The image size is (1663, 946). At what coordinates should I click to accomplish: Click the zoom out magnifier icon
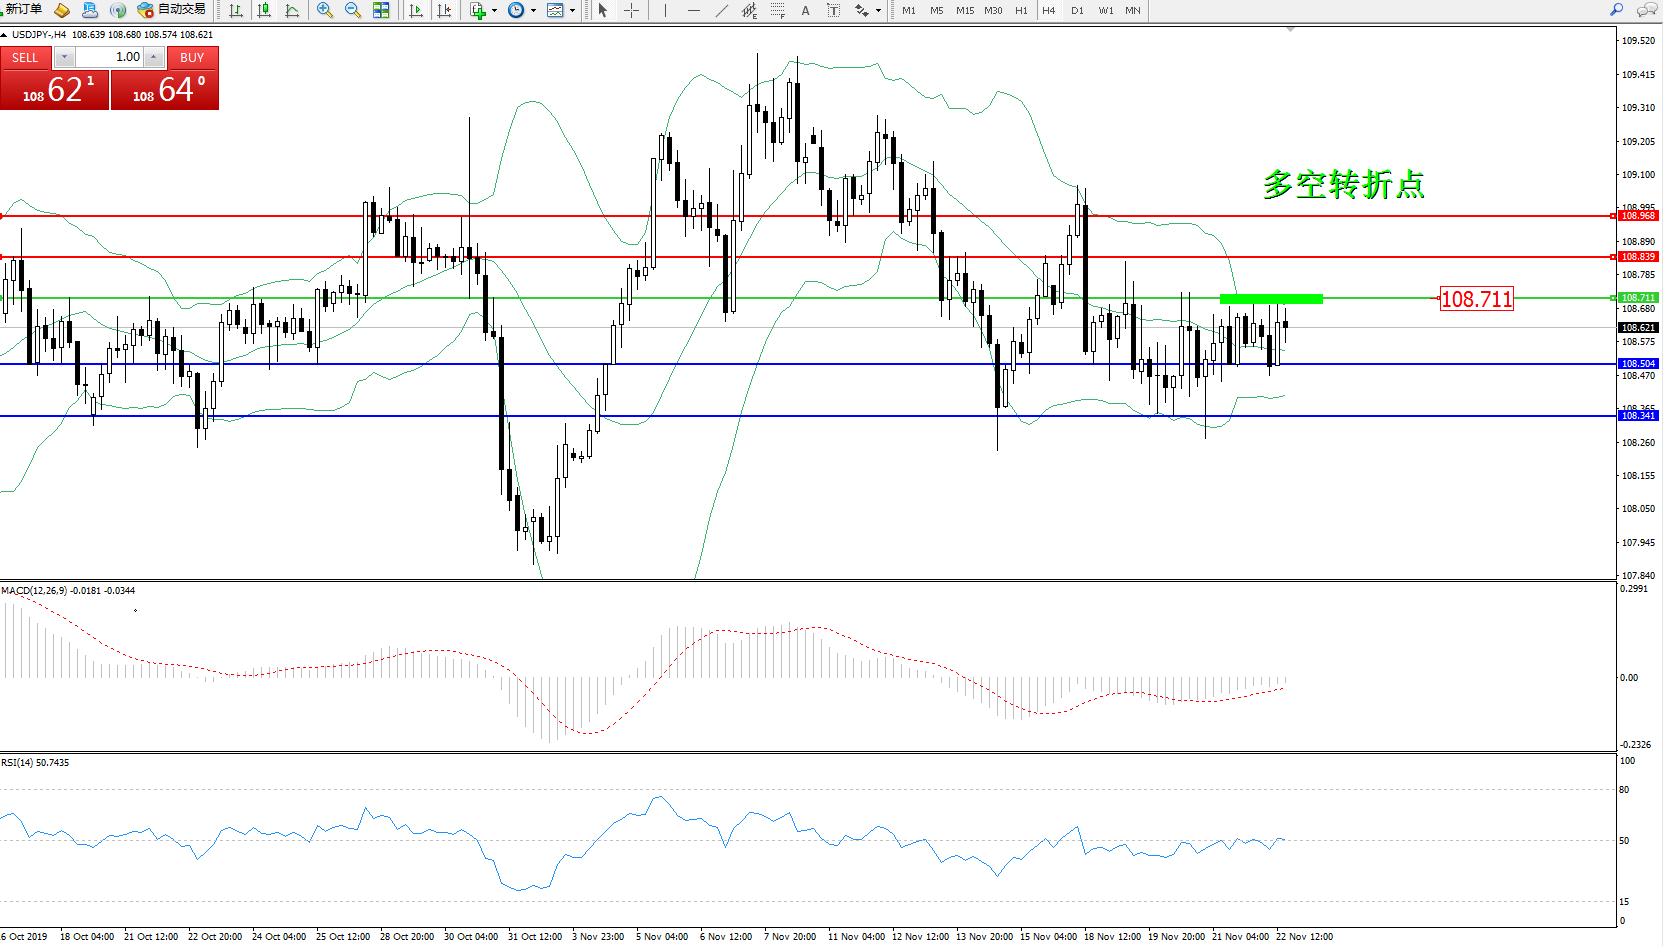pos(352,10)
